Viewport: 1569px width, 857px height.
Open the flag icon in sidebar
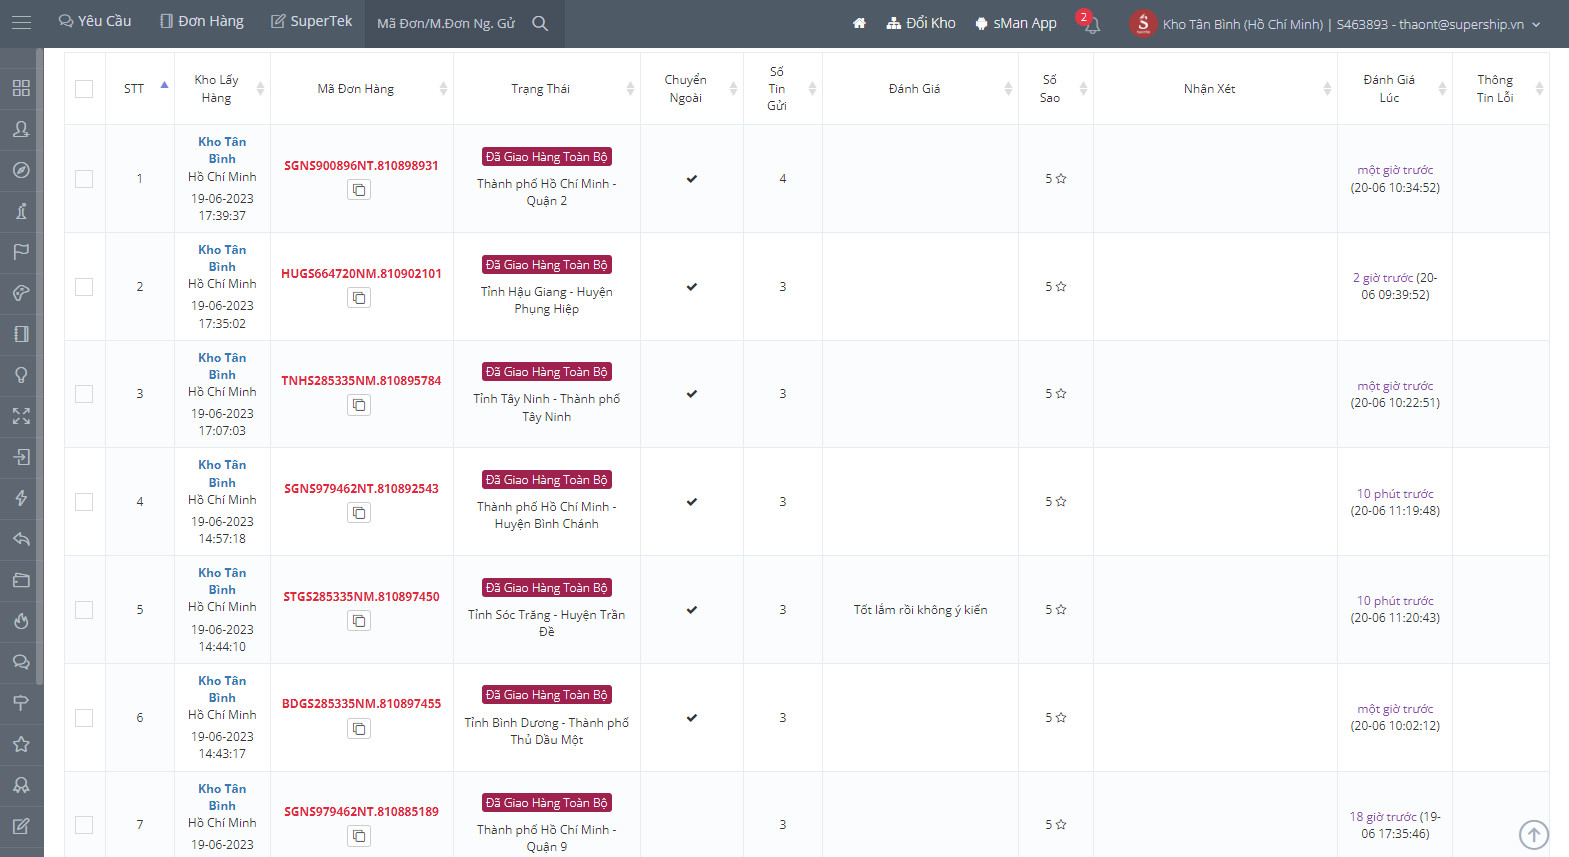[21, 252]
